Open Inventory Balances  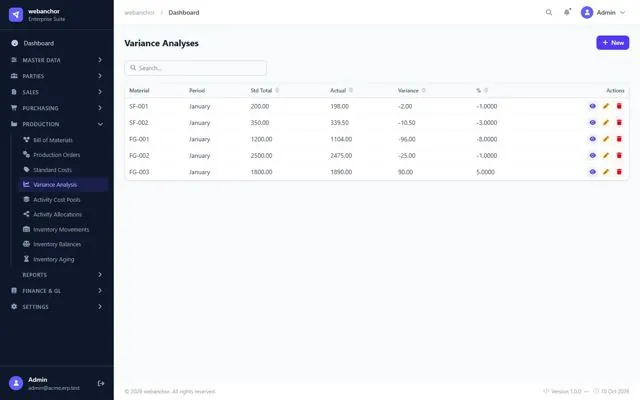63,244
